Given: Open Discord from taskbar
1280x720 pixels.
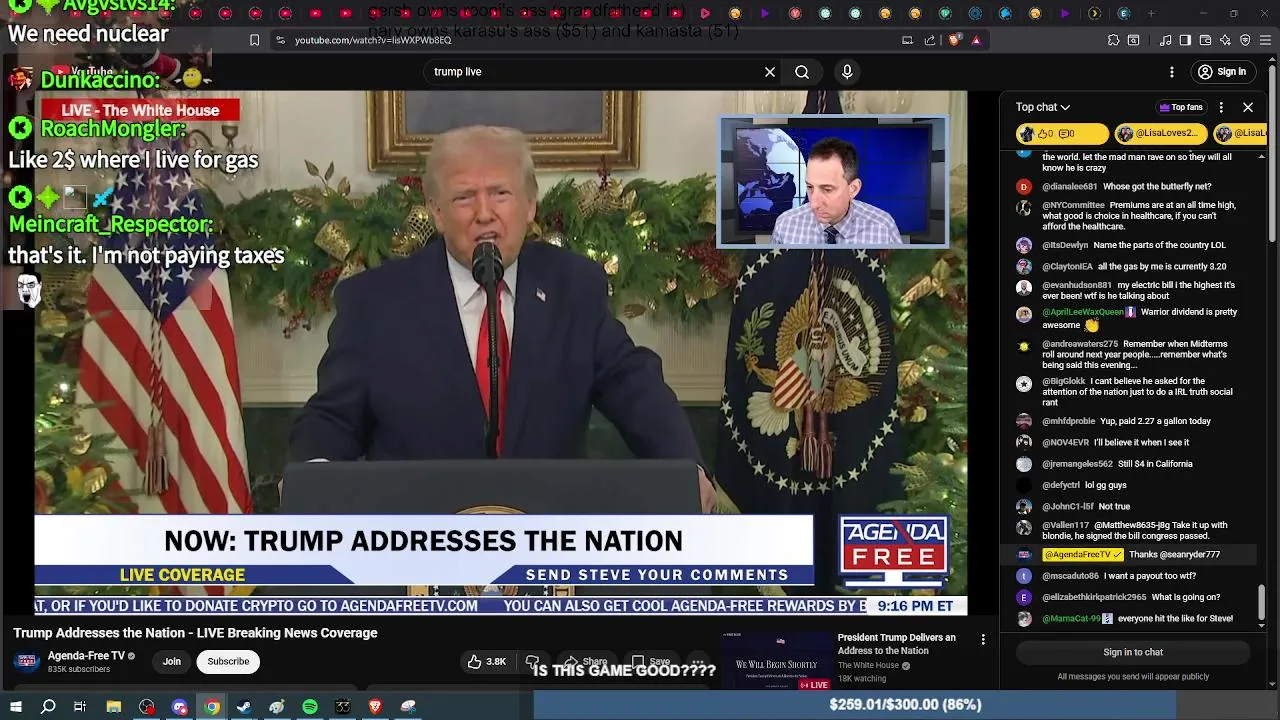Looking at the screenshot, I should click(180, 706).
